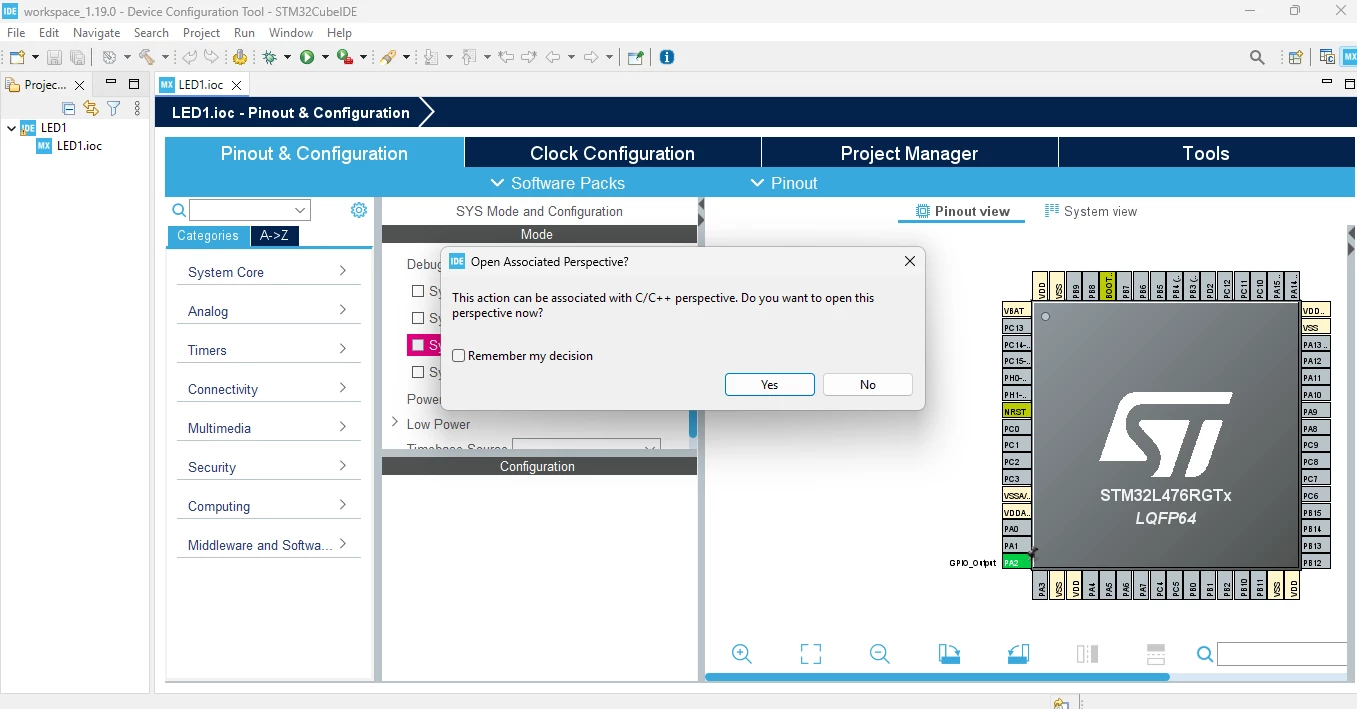Click the Forward navigation arrow icon
1357x709 pixels.
tap(590, 57)
